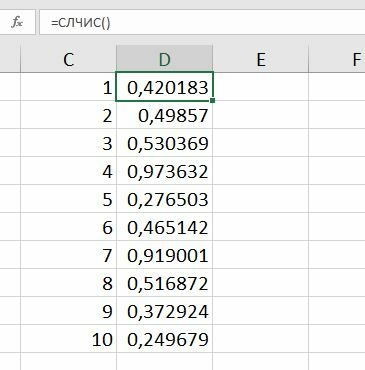Viewport: 365px width, 370px height.
Task: Select empty column E cell beside 0,973632
Action: (261, 170)
